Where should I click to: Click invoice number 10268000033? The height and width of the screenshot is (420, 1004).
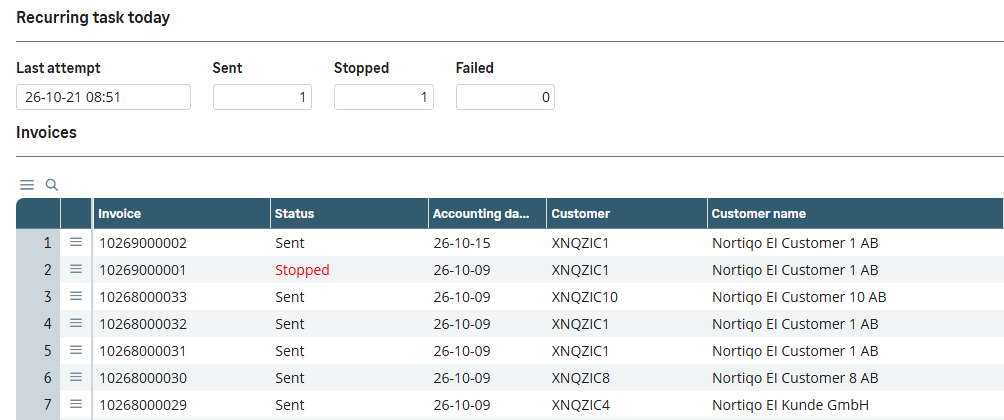[143, 297]
